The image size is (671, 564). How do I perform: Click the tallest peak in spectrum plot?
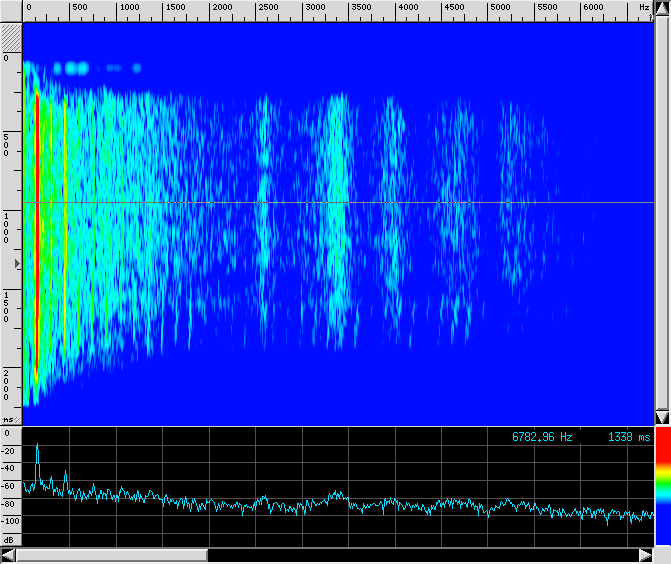pyautogui.click(x=37, y=446)
